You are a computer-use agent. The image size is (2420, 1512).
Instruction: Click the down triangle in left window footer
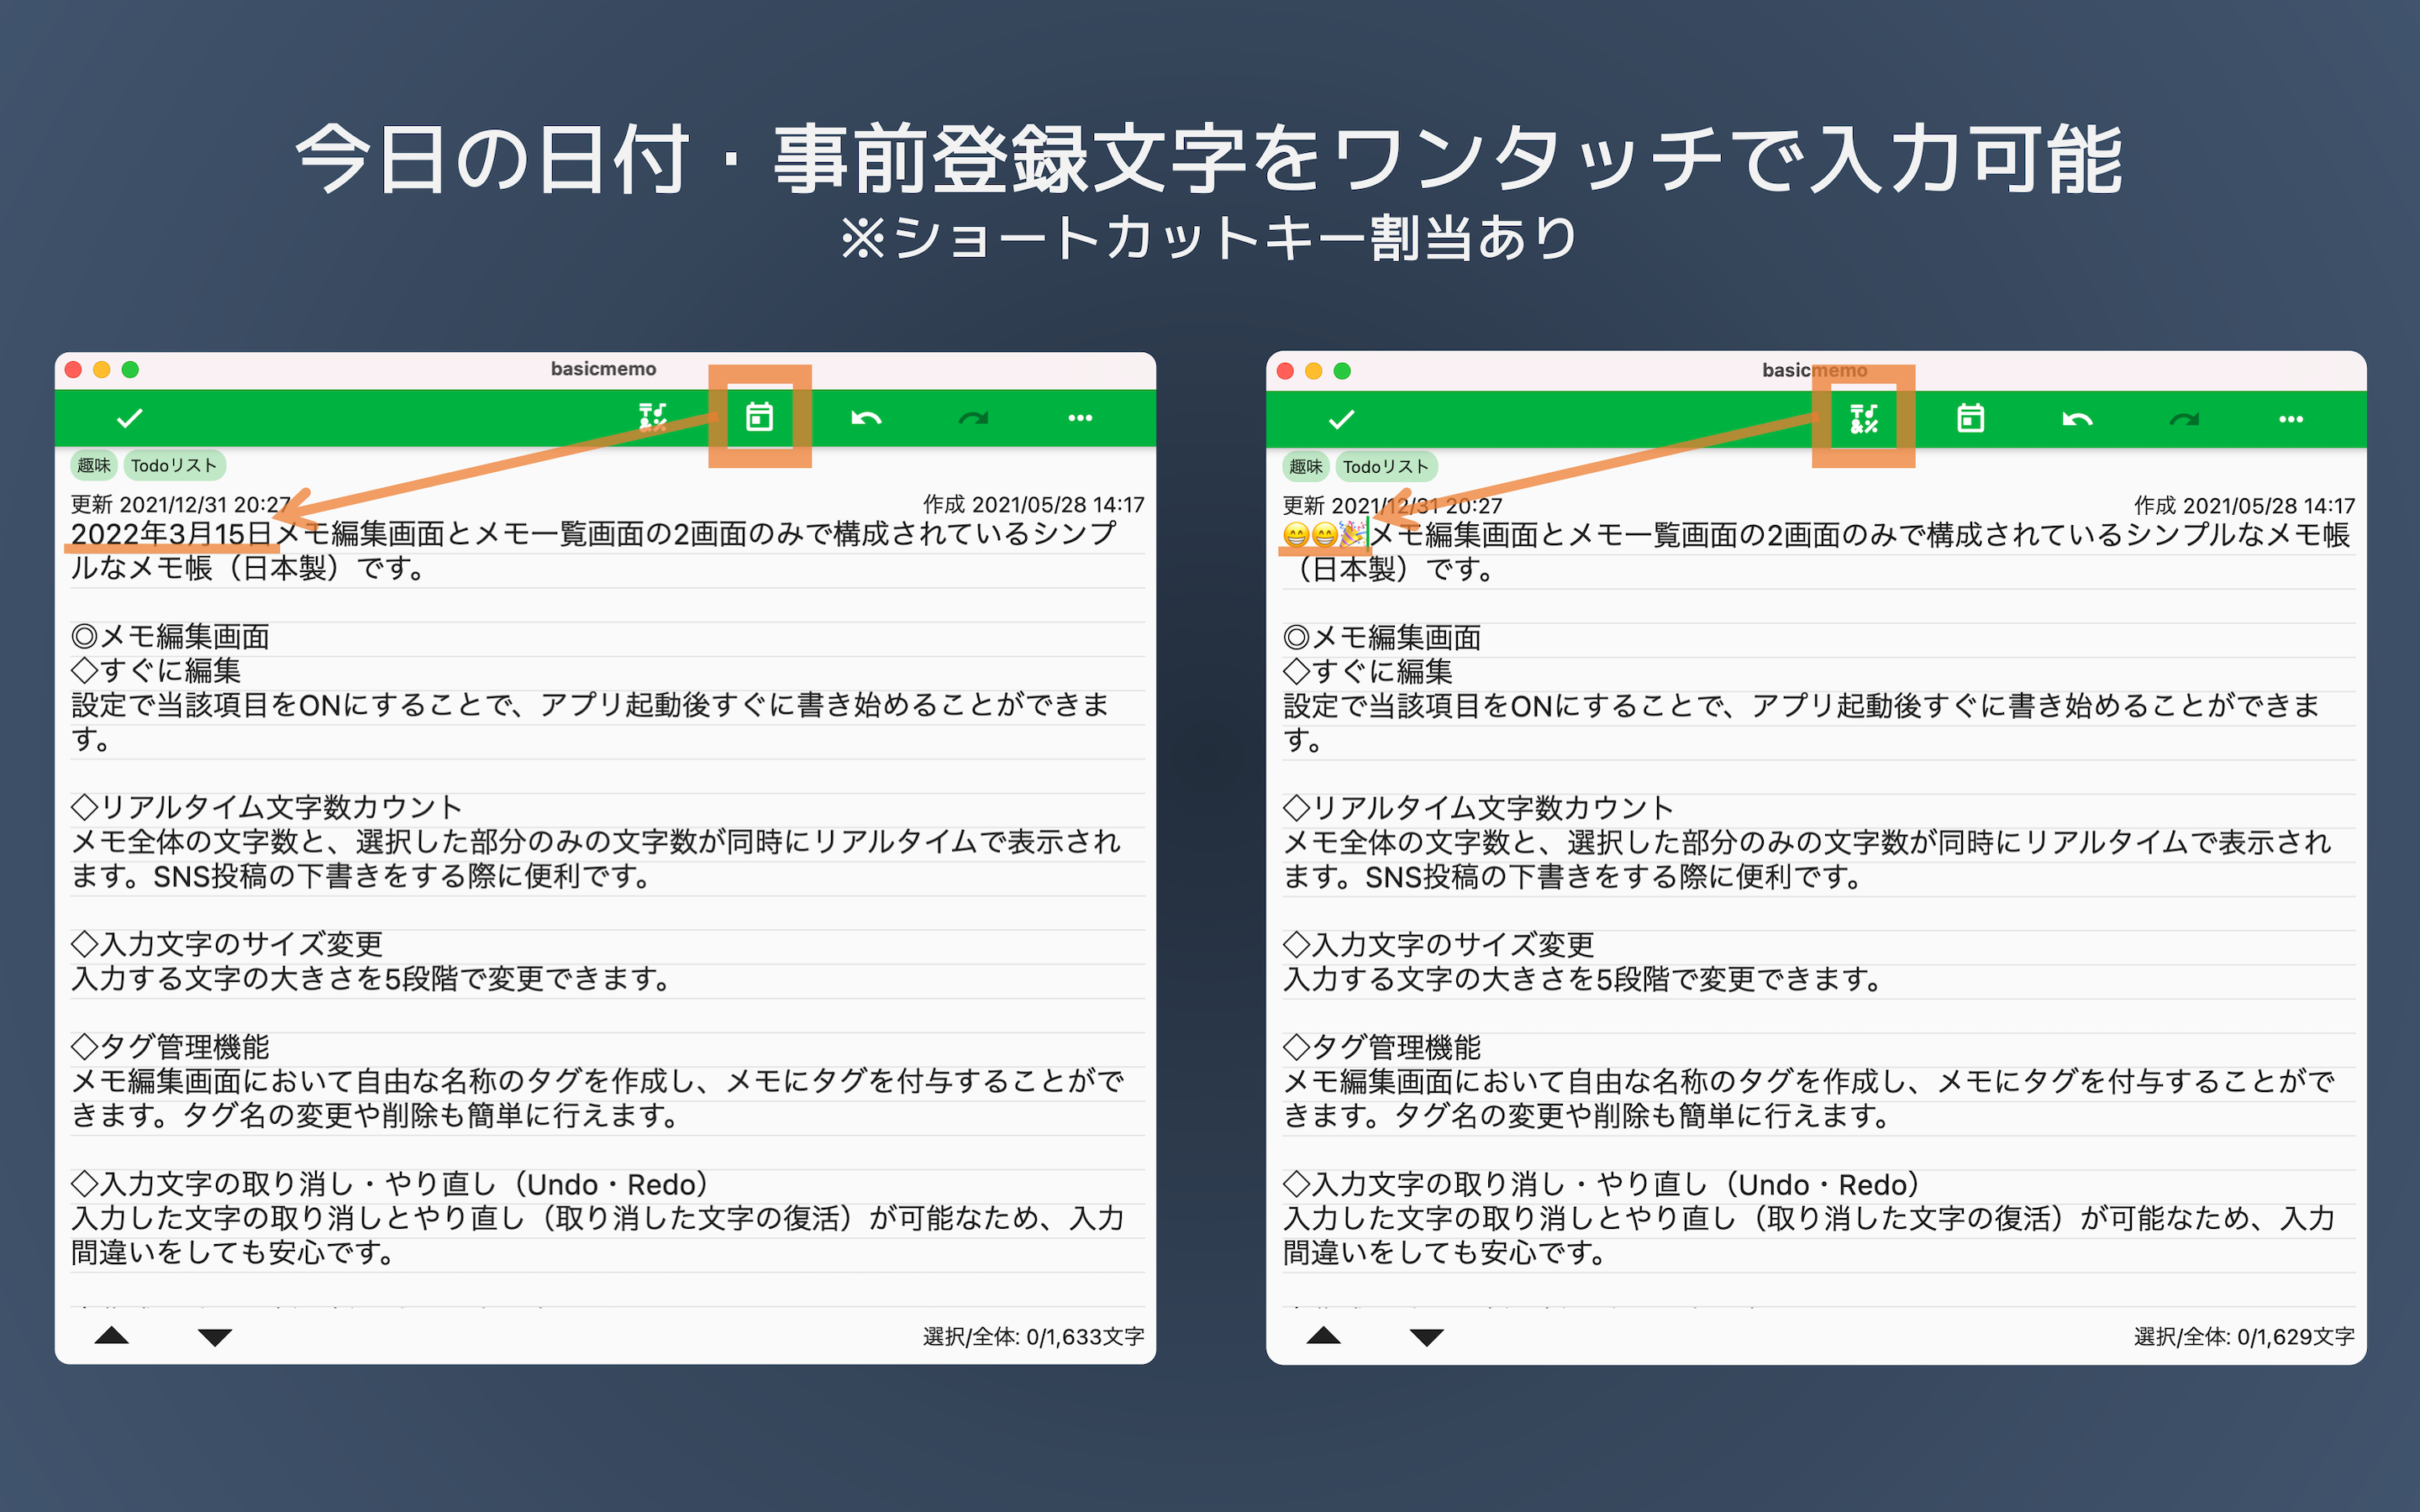click(215, 1337)
